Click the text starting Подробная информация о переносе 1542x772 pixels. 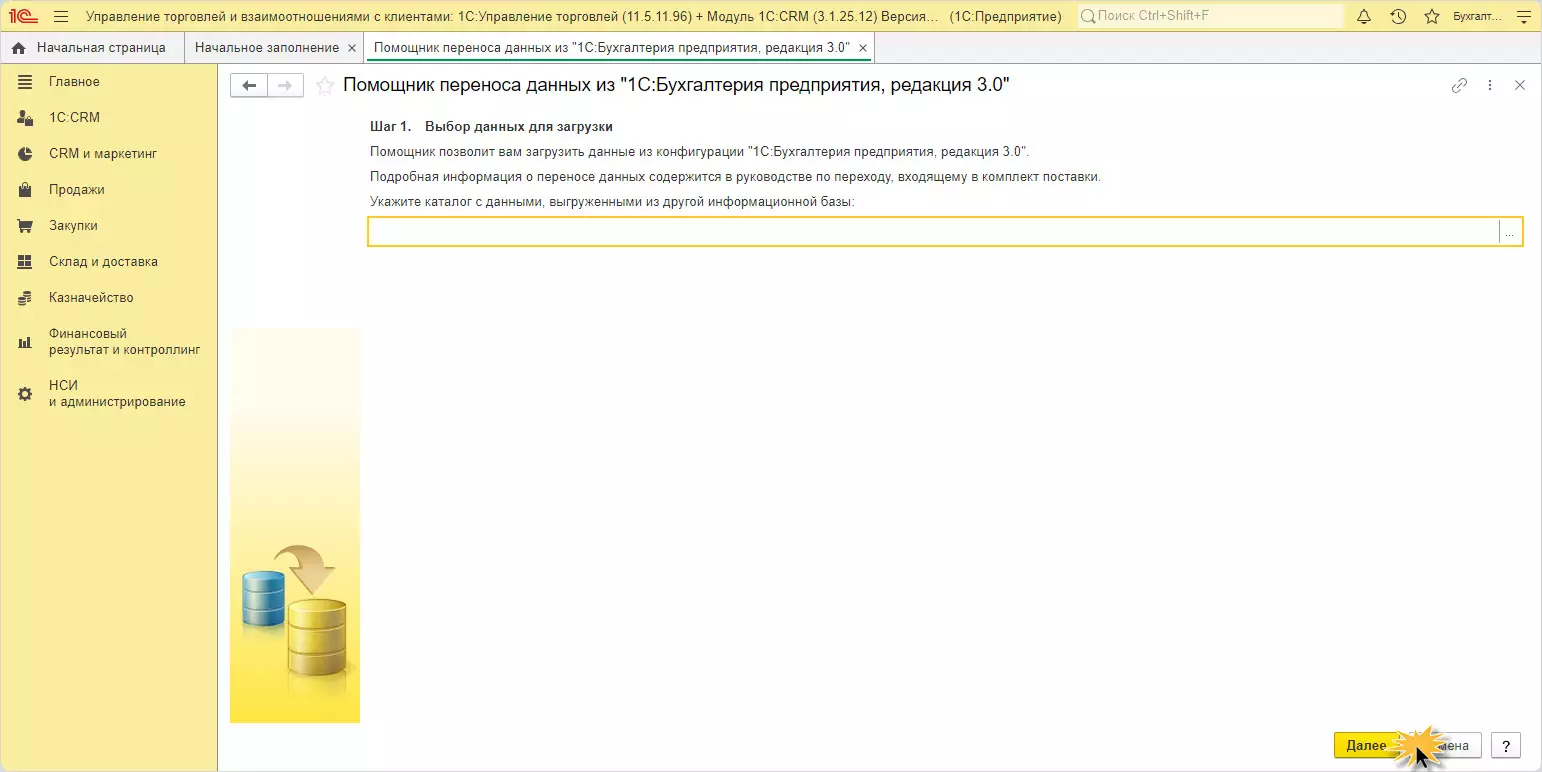coord(735,177)
